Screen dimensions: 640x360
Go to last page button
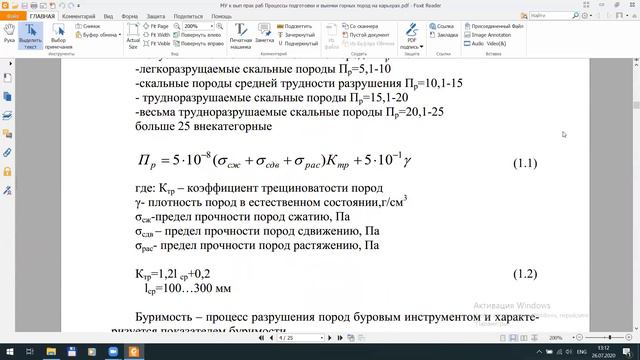[x=340, y=338]
